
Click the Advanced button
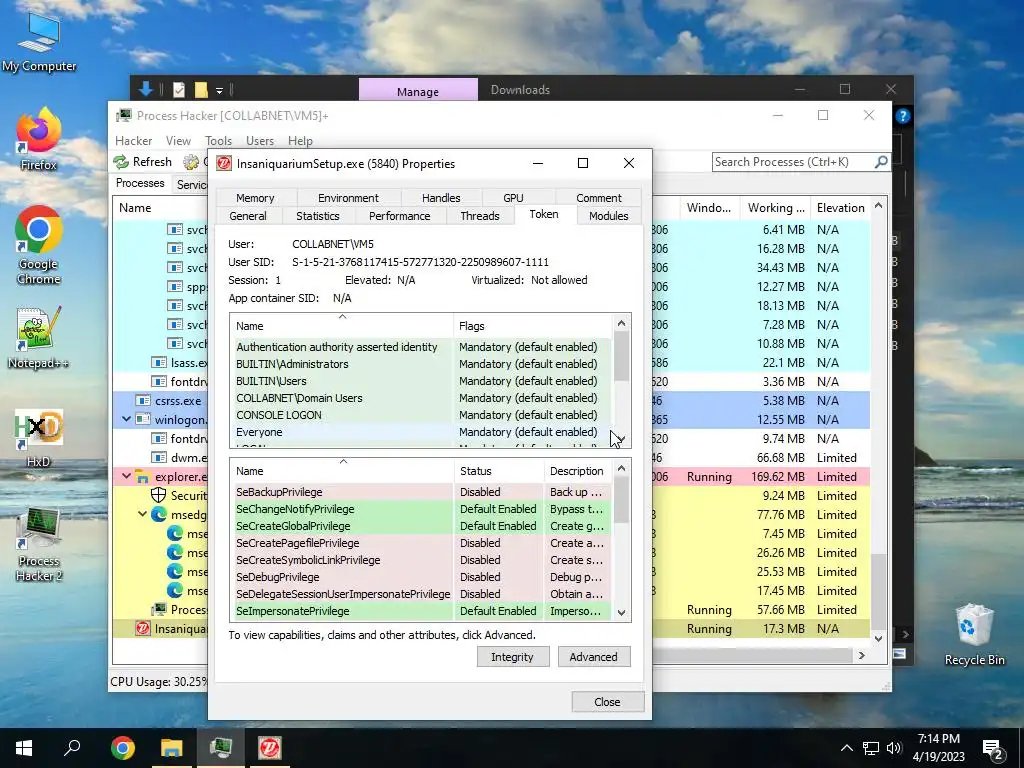(x=594, y=657)
